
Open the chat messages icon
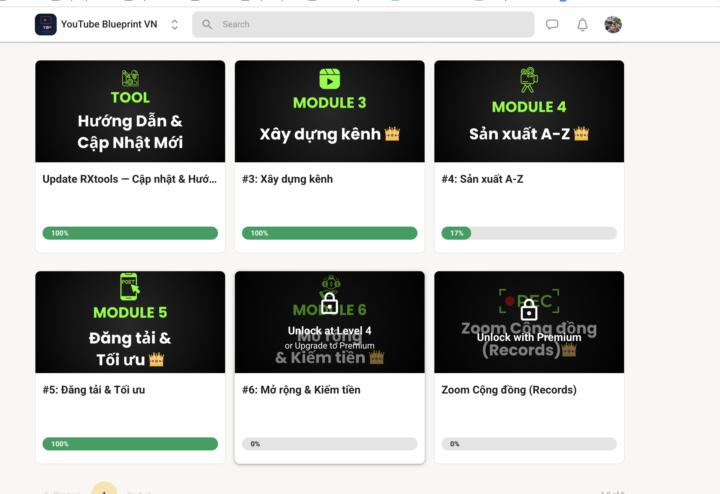click(x=552, y=24)
